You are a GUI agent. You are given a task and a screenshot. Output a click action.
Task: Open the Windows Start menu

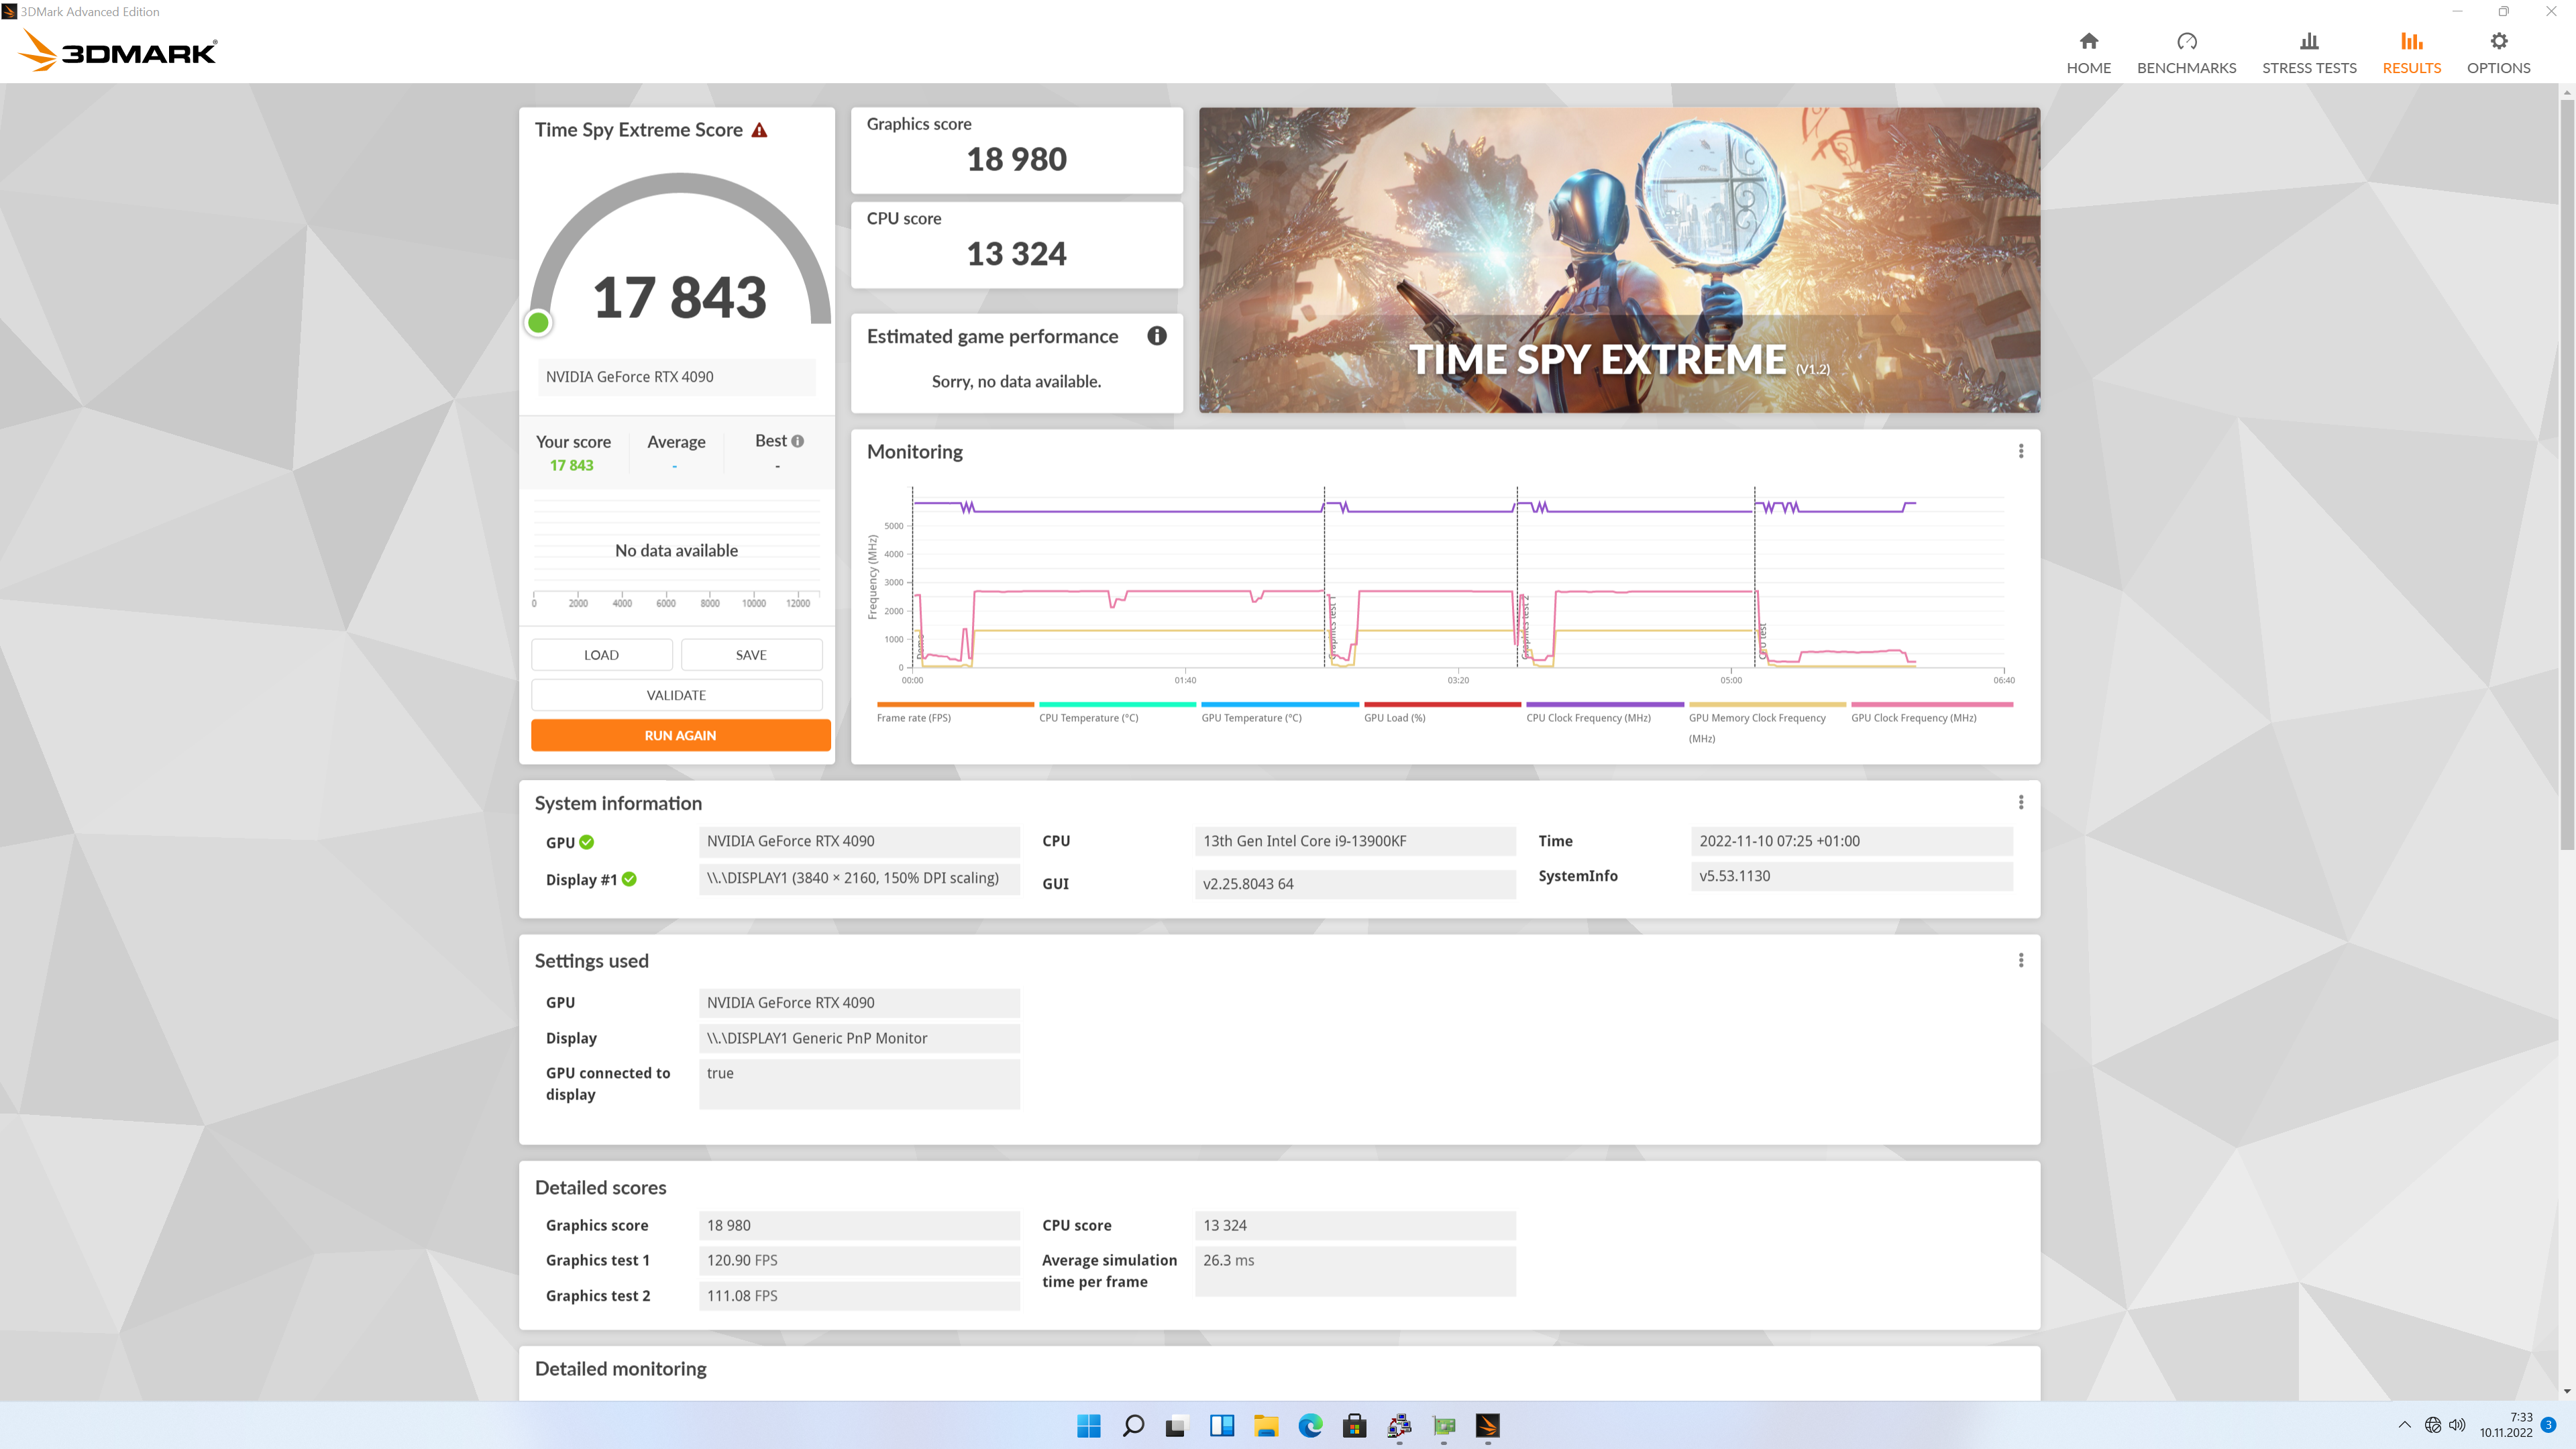[1088, 1425]
